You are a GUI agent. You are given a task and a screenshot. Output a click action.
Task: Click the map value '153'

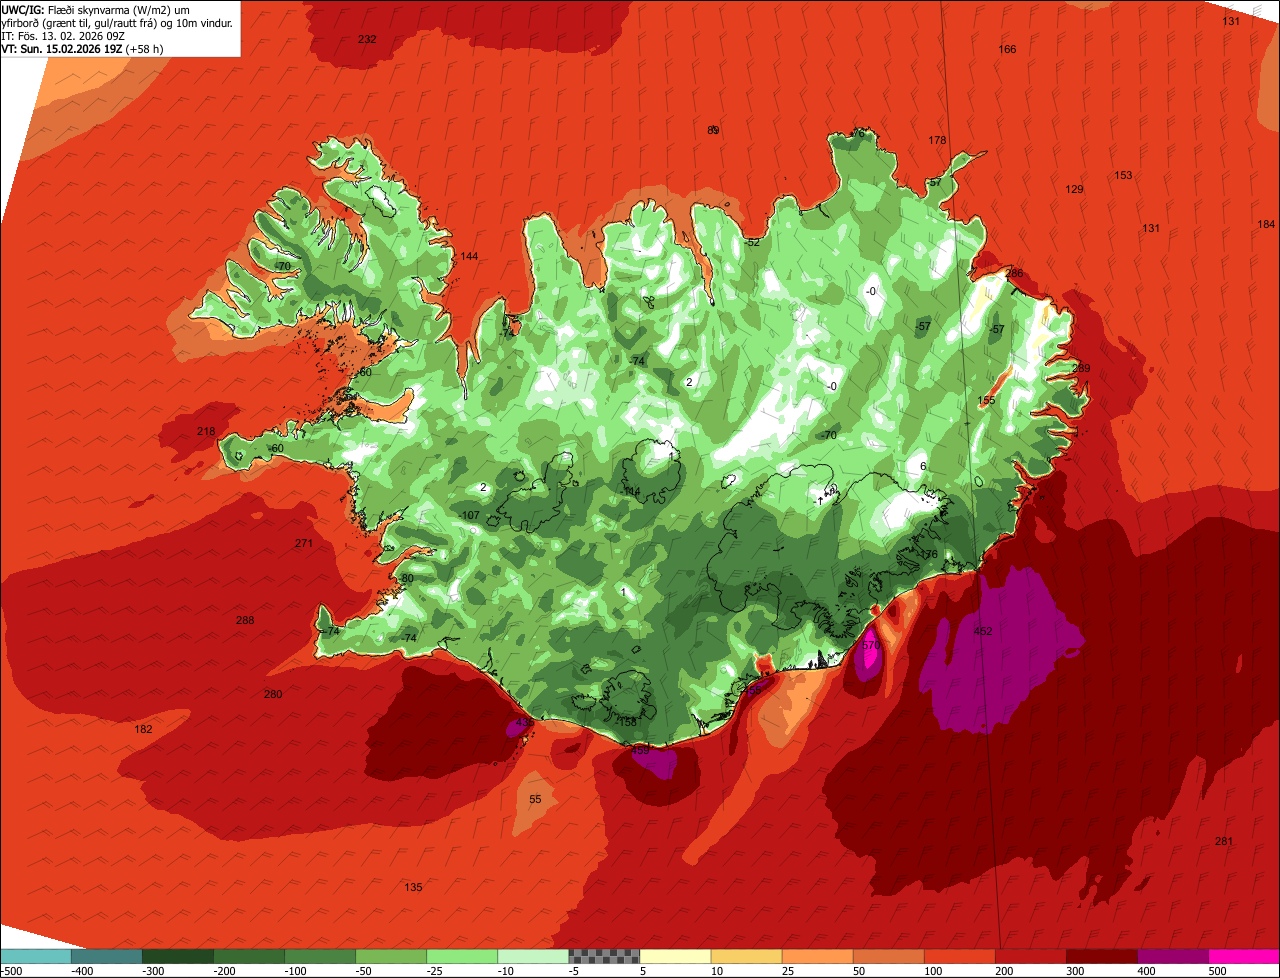pyautogui.click(x=1123, y=175)
